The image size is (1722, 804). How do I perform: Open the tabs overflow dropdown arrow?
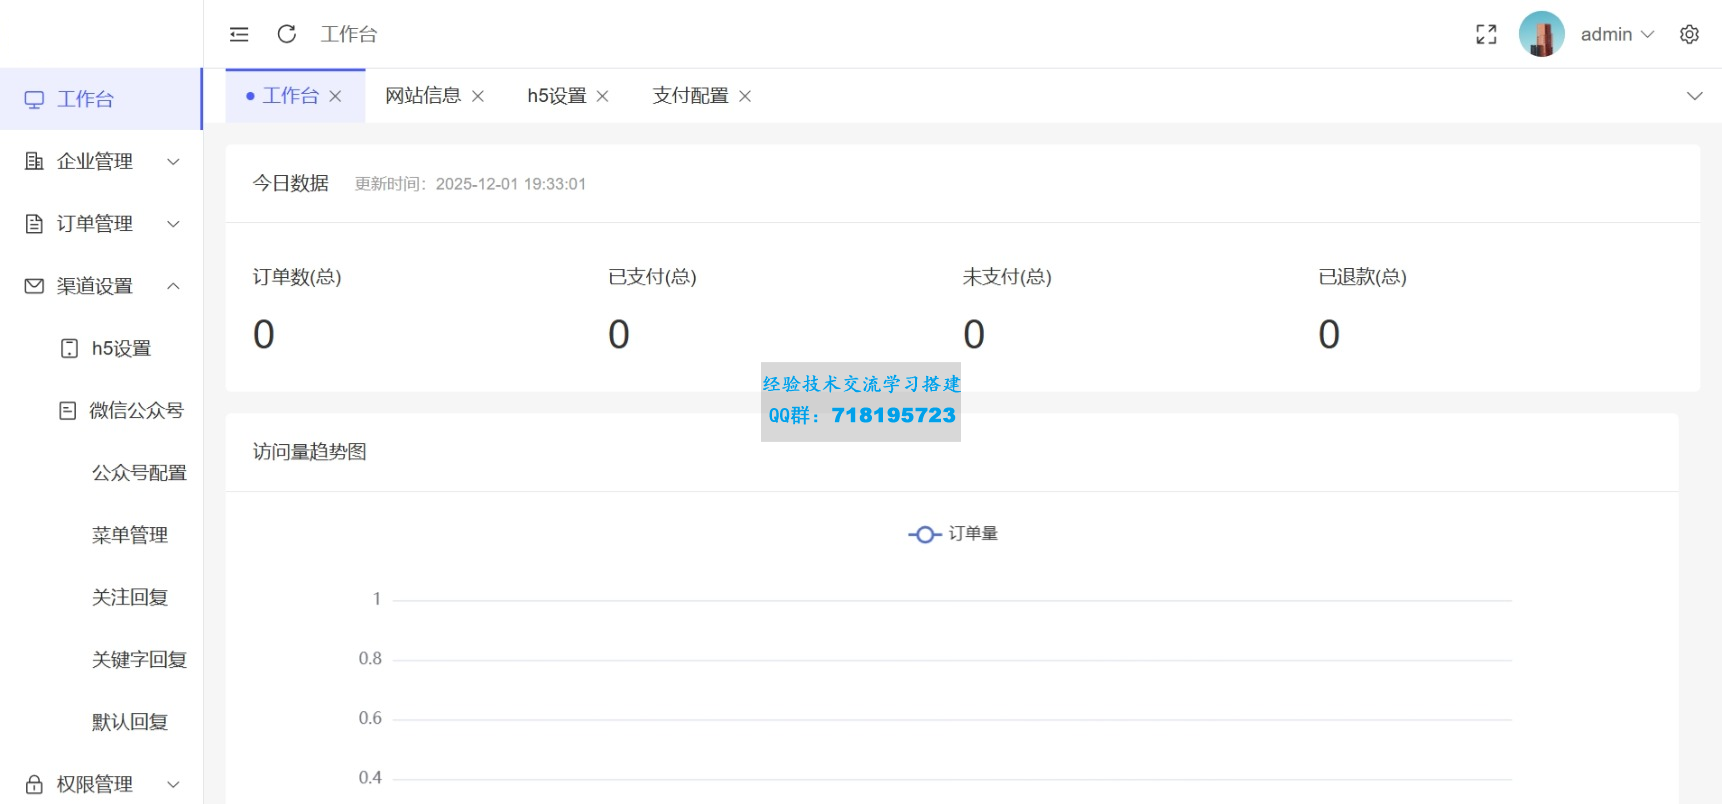pyautogui.click(x=1694, y=96)
